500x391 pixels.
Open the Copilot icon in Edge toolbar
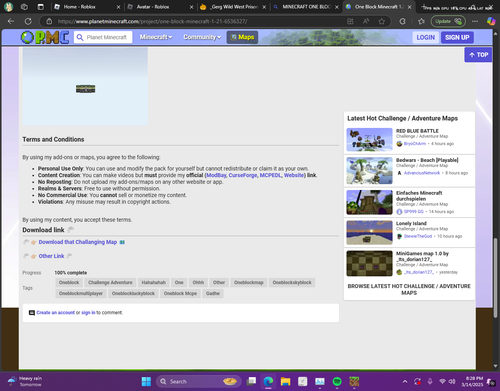[491, 21]
